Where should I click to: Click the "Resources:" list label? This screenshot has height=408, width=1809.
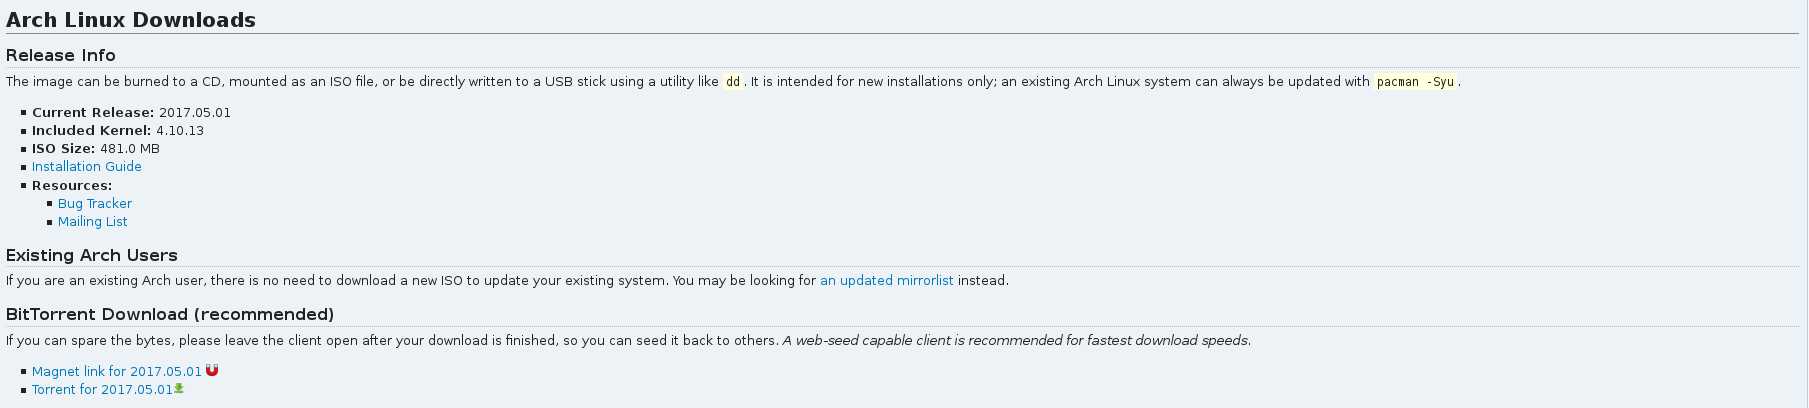tap(72, 186)
